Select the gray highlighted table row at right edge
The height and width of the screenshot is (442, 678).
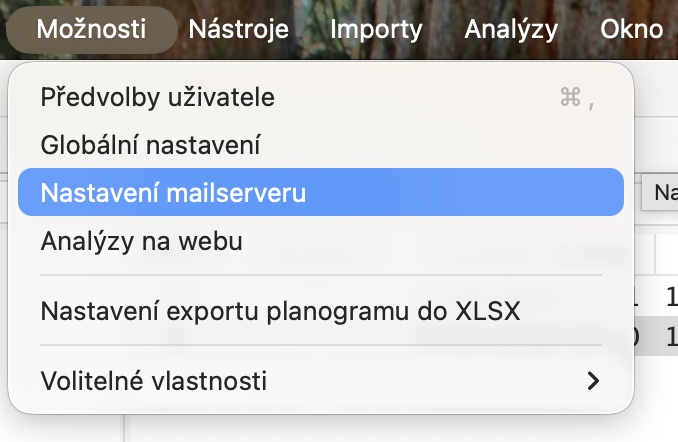click(x=656, y=336)
